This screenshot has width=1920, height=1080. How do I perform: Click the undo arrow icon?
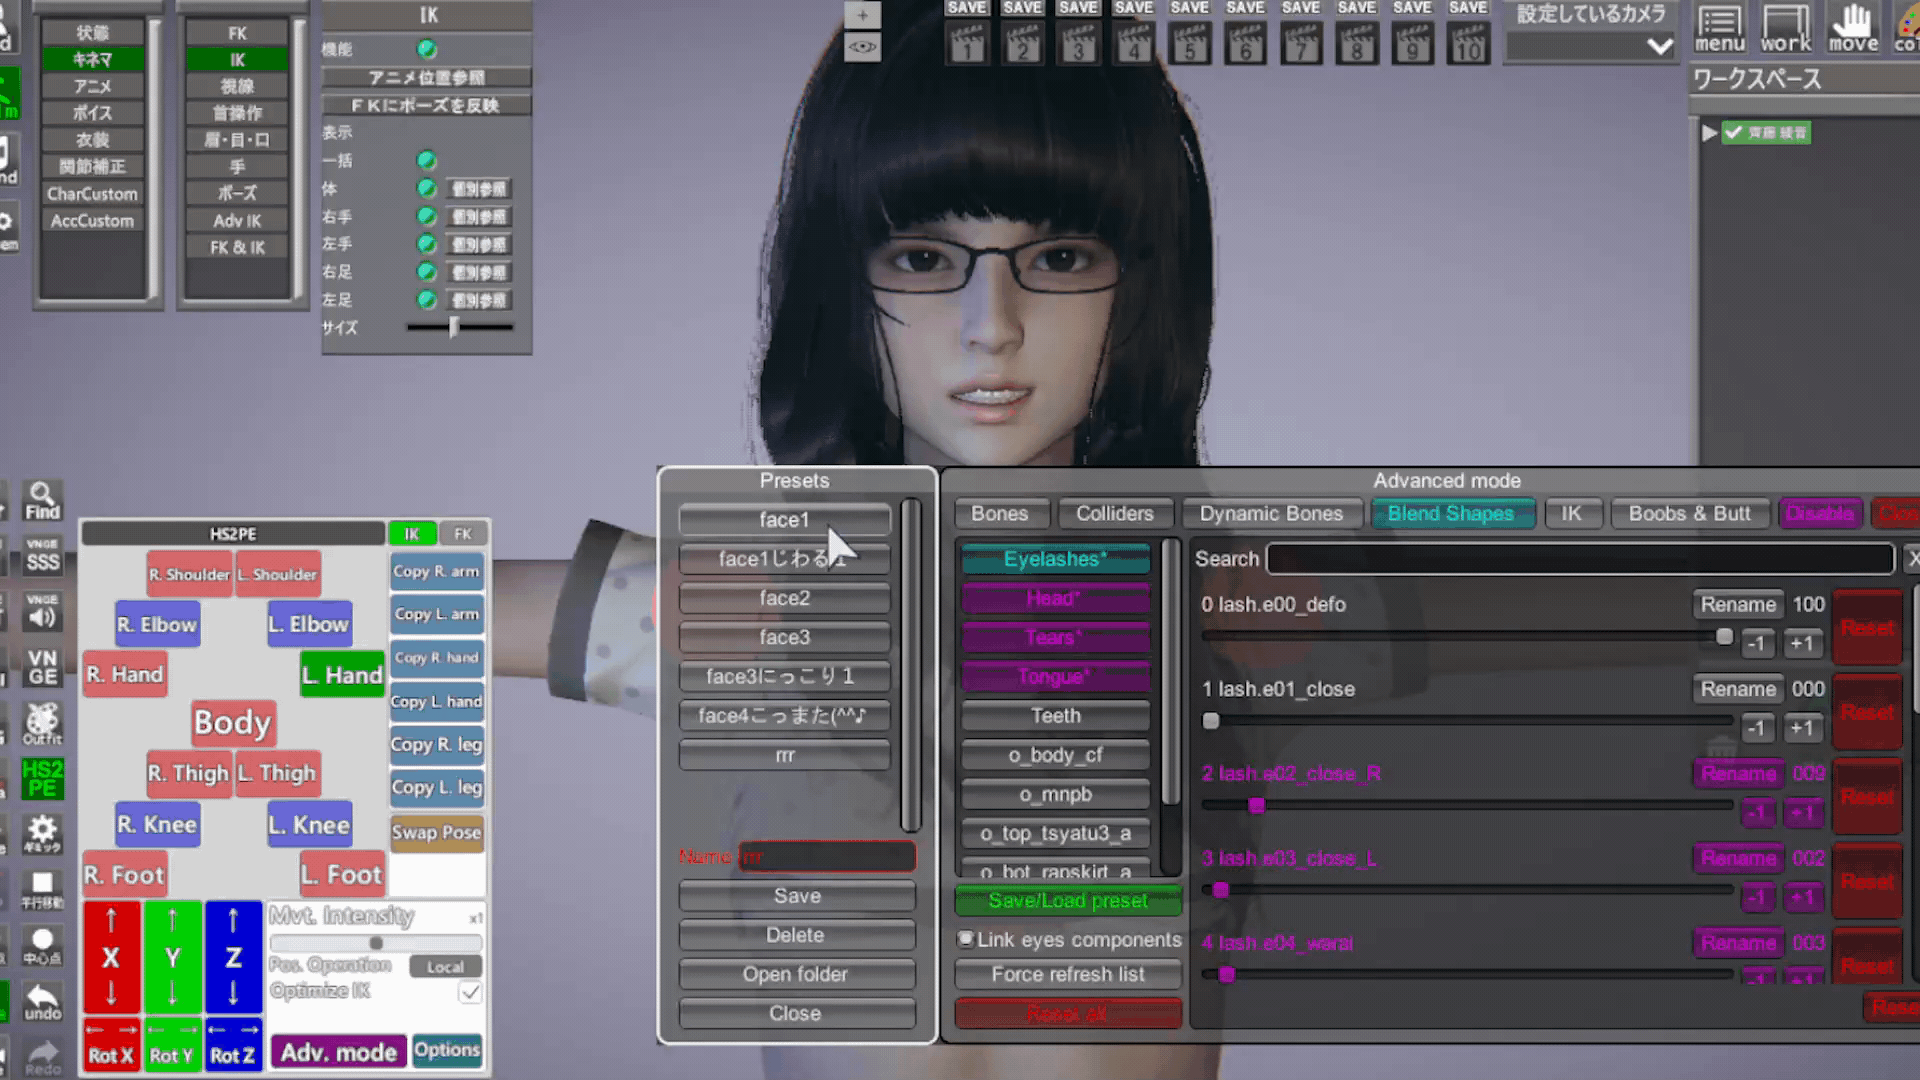42,1001
